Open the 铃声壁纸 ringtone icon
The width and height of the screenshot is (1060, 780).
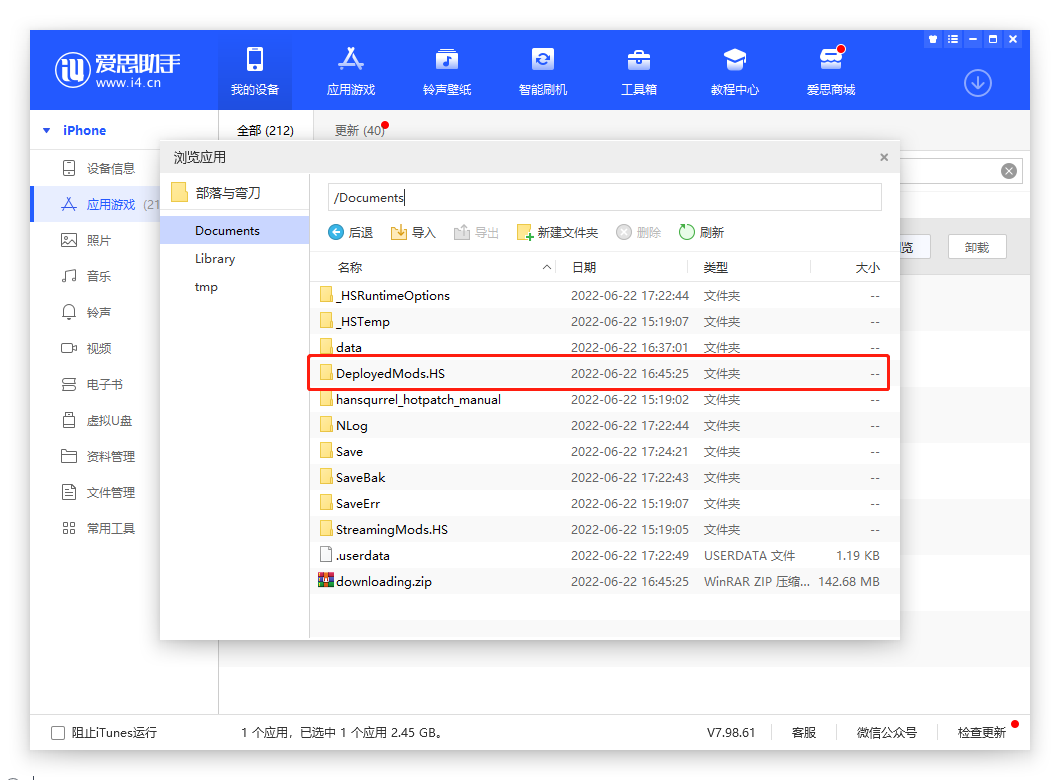(447, 59)
